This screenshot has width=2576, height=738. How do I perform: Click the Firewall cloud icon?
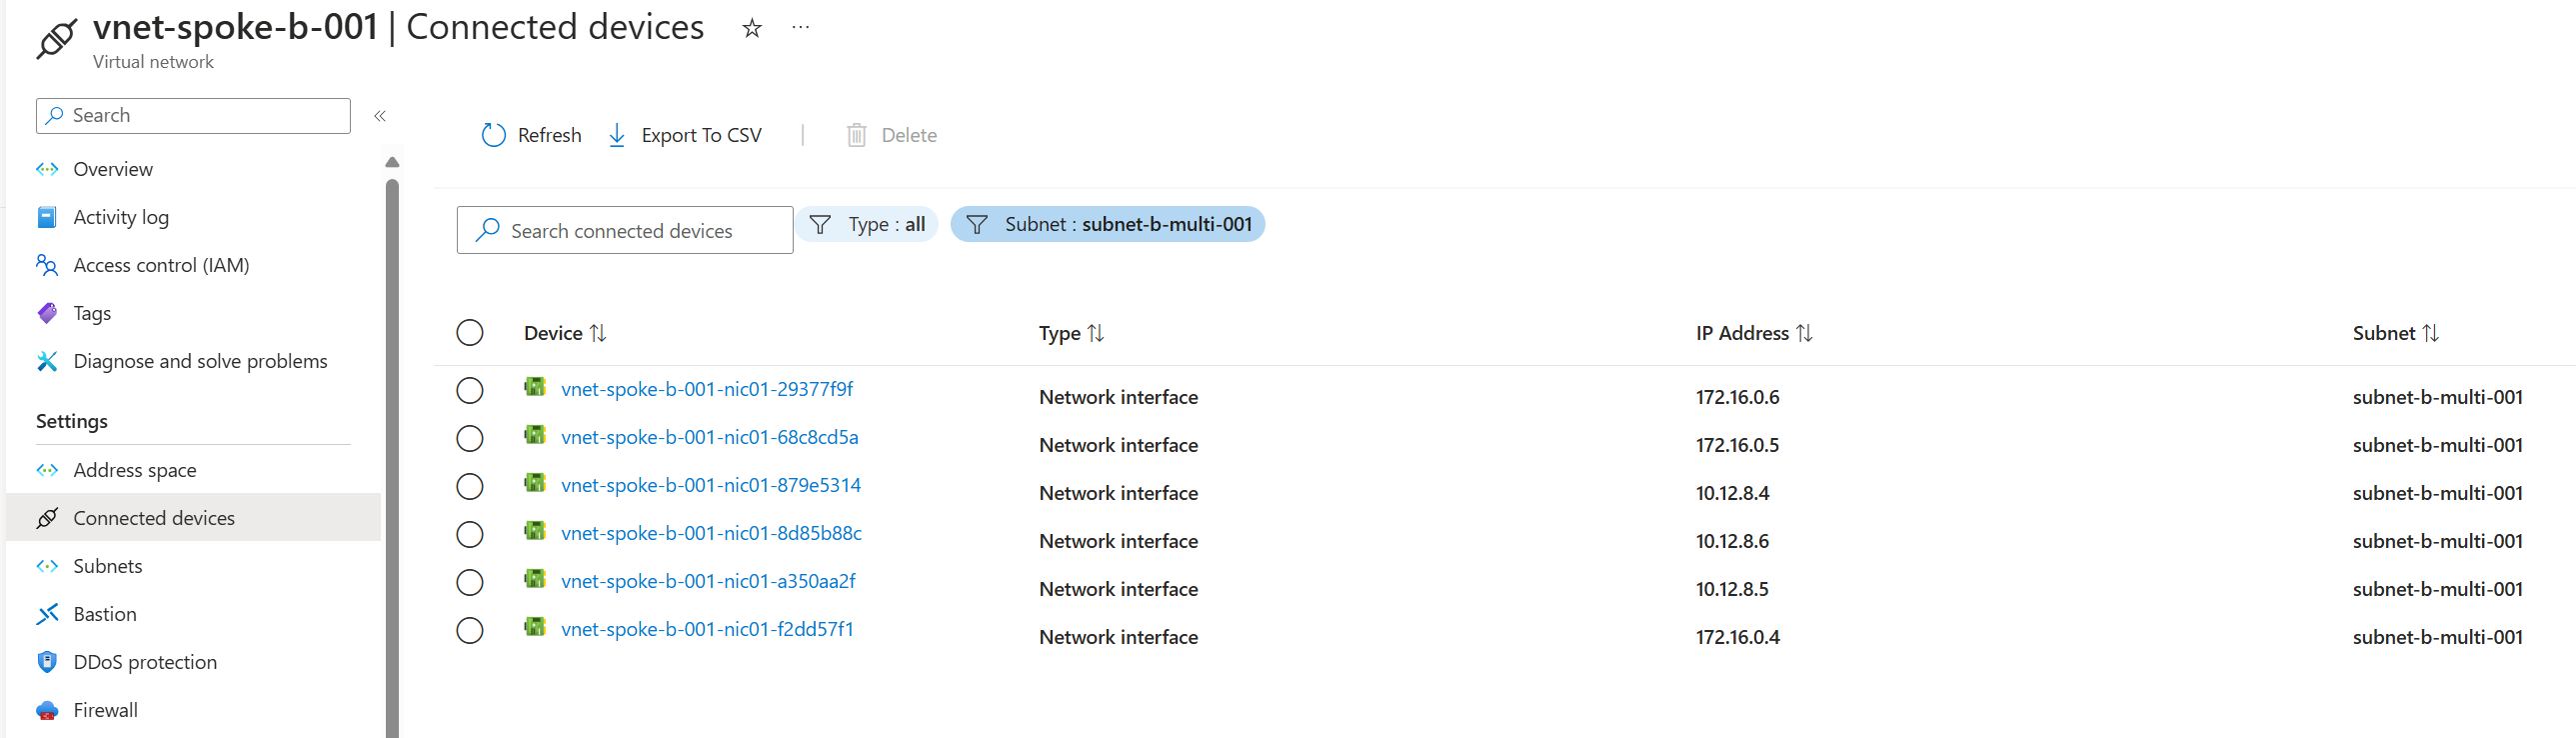click(x=47, y=711)
